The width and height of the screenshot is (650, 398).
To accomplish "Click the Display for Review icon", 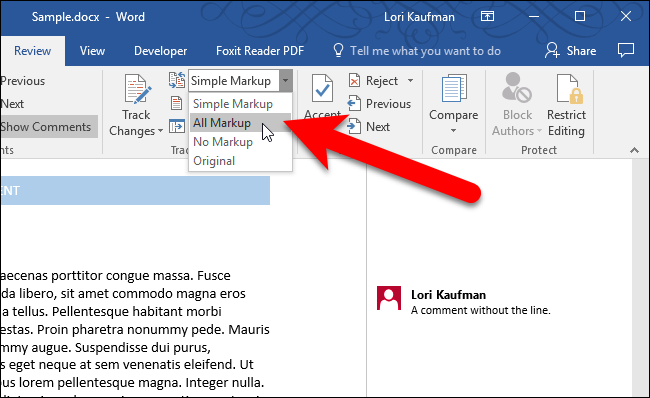I will point(177,80).
